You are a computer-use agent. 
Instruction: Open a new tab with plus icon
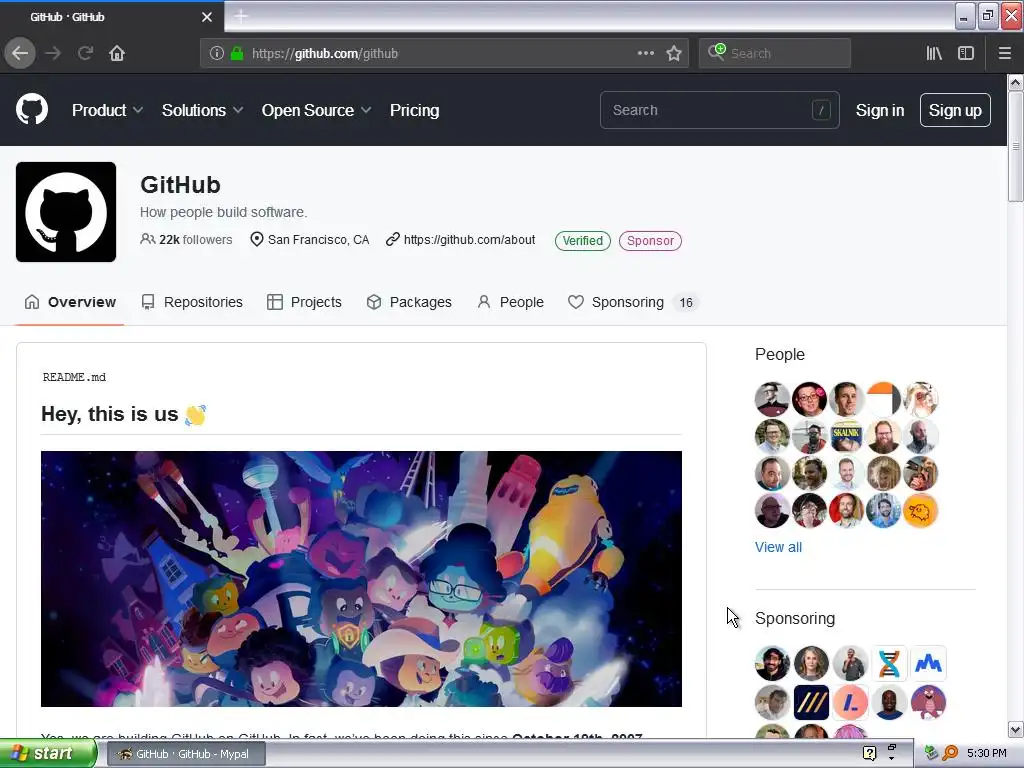pyautogui.click(x=241, y=16)
